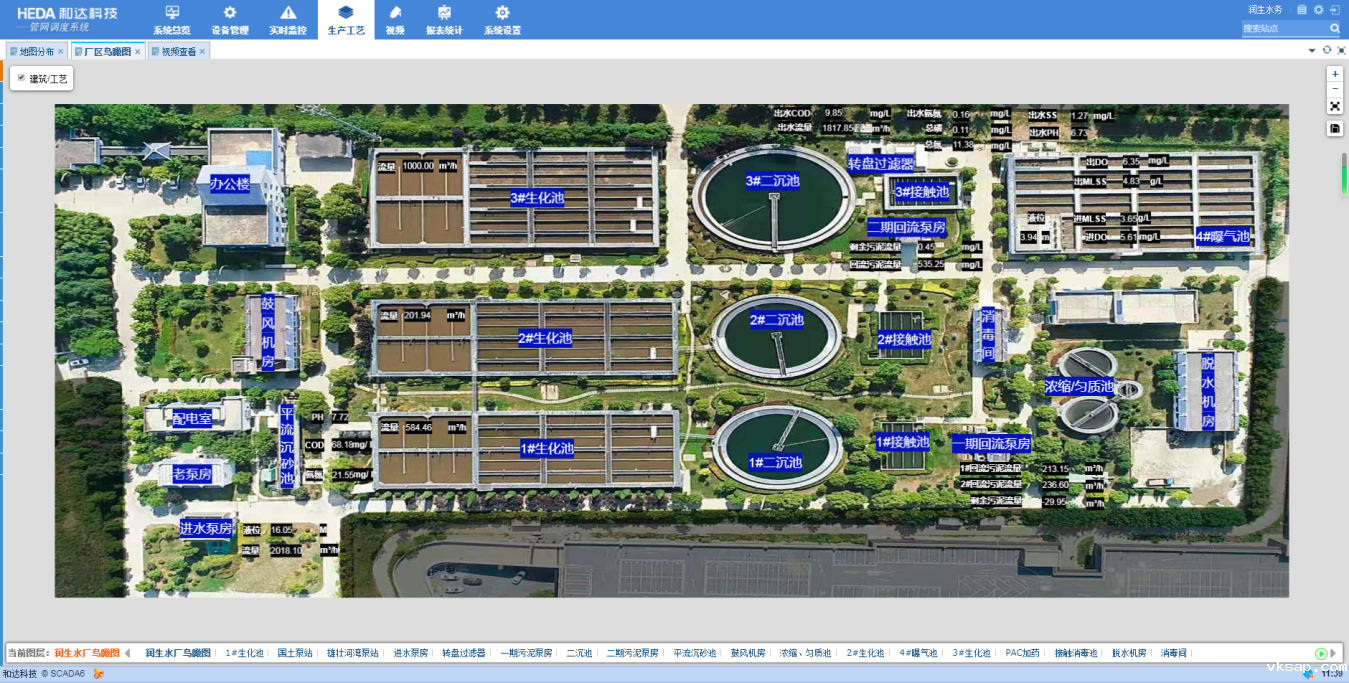Click the fit-to-extent map icon

click(1335, 106)
